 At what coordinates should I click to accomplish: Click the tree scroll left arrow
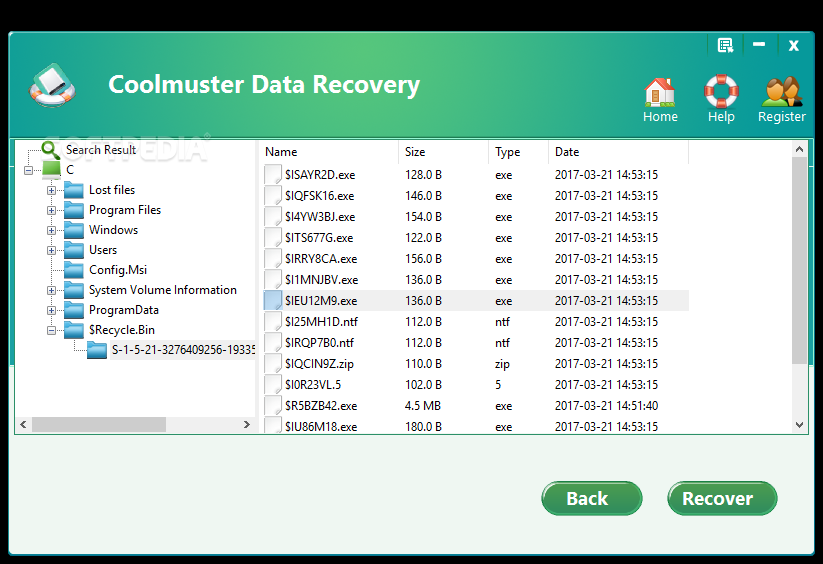[23, 424]
